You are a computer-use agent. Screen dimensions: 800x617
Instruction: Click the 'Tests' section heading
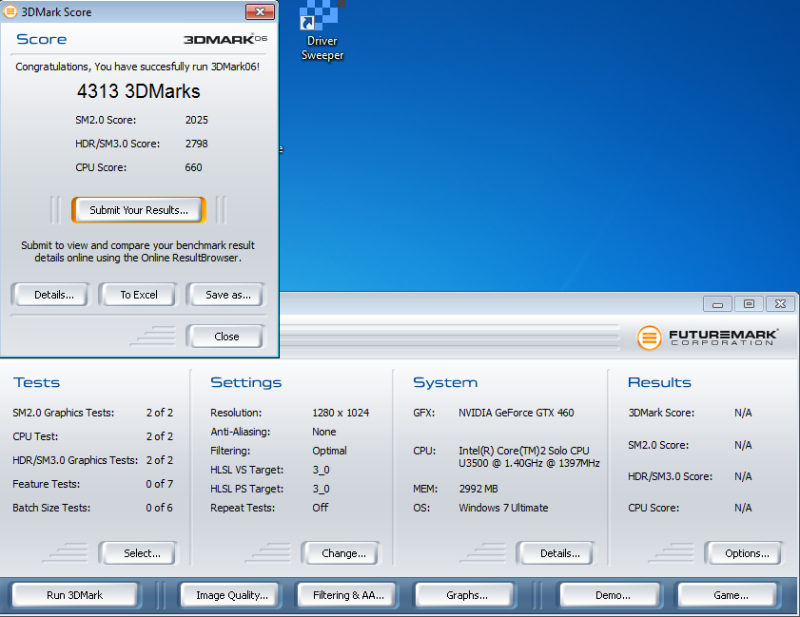(x=36, y=382)
